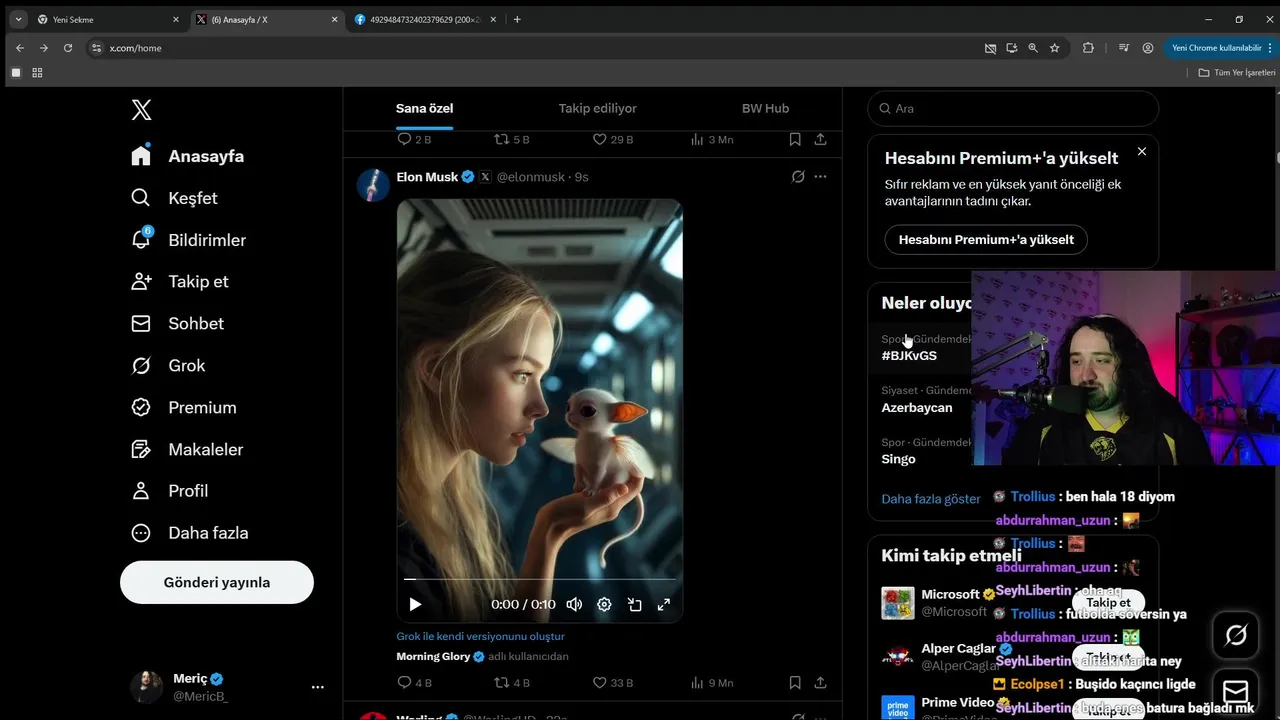Viewport: 1280px width, 720px height.
Task: View stats of Elon Musk post (9 Mn)
Action: 712,683
